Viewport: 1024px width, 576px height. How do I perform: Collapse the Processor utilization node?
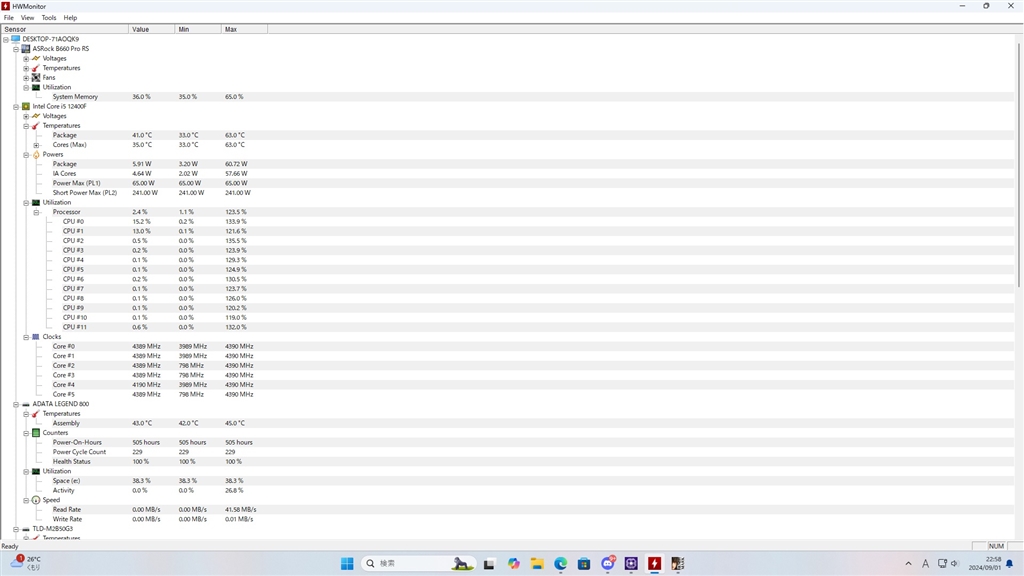[x=37, y=212]
